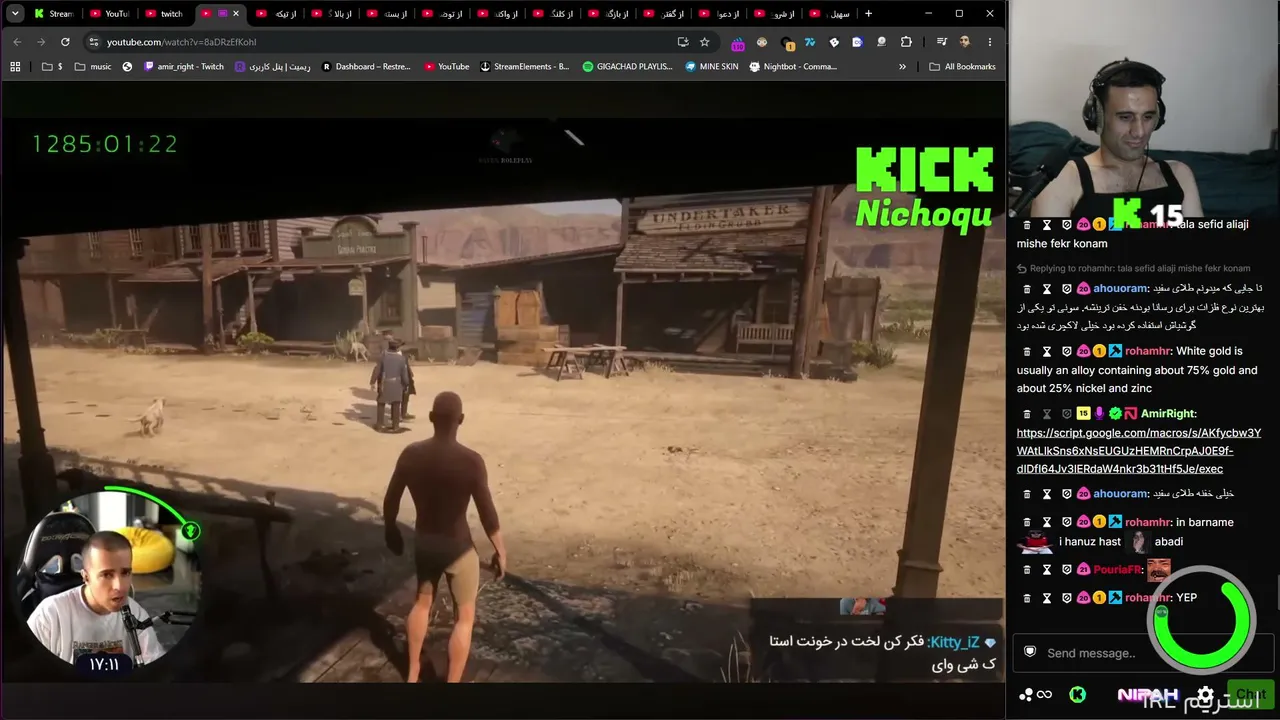The height and width of the screenshot is (720, 1280).
Task: Open the 7TV extension icon
Action: (810, 42)
